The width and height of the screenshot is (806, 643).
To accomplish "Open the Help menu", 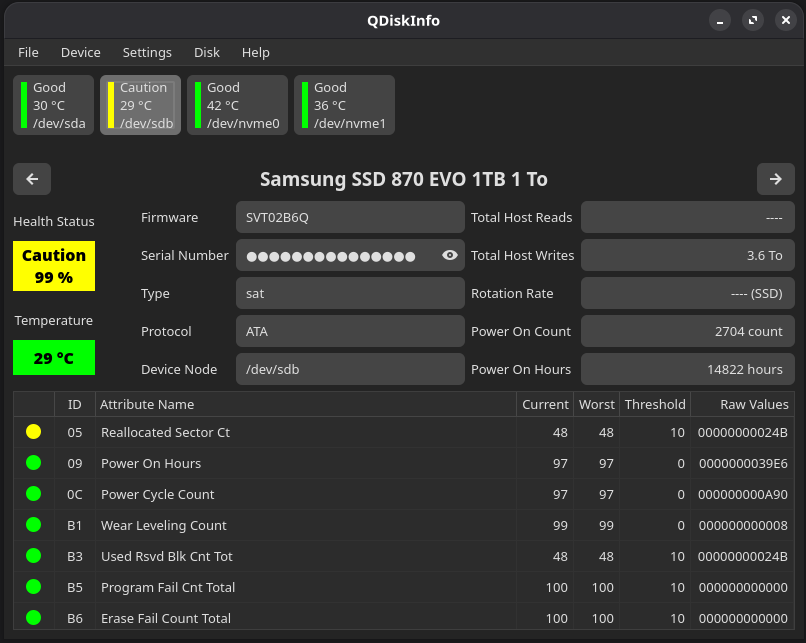I will [255, 52].
